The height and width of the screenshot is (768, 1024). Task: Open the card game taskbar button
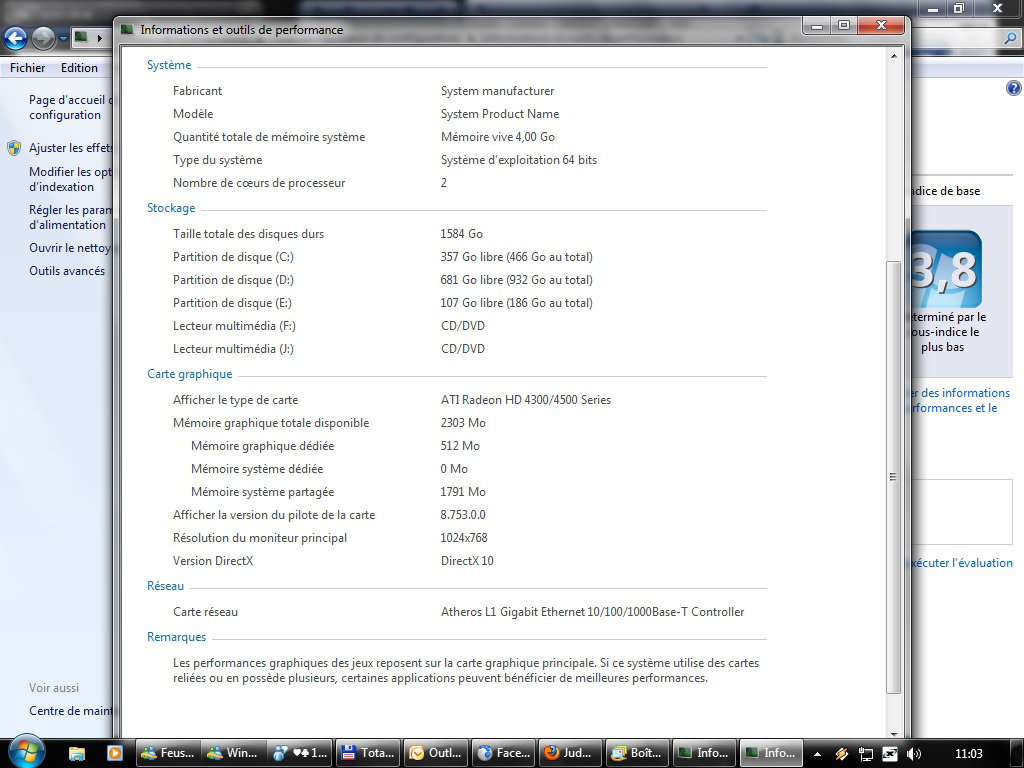(x=300, y=753)
